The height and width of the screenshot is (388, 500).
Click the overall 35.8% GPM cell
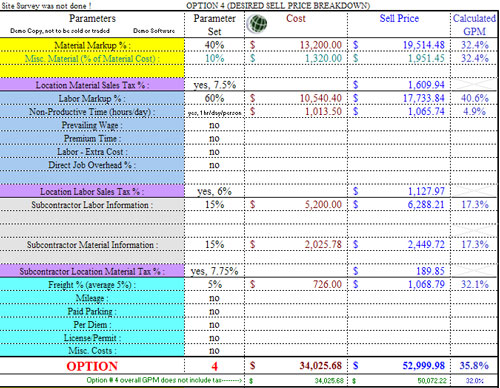tap(475, 366)
